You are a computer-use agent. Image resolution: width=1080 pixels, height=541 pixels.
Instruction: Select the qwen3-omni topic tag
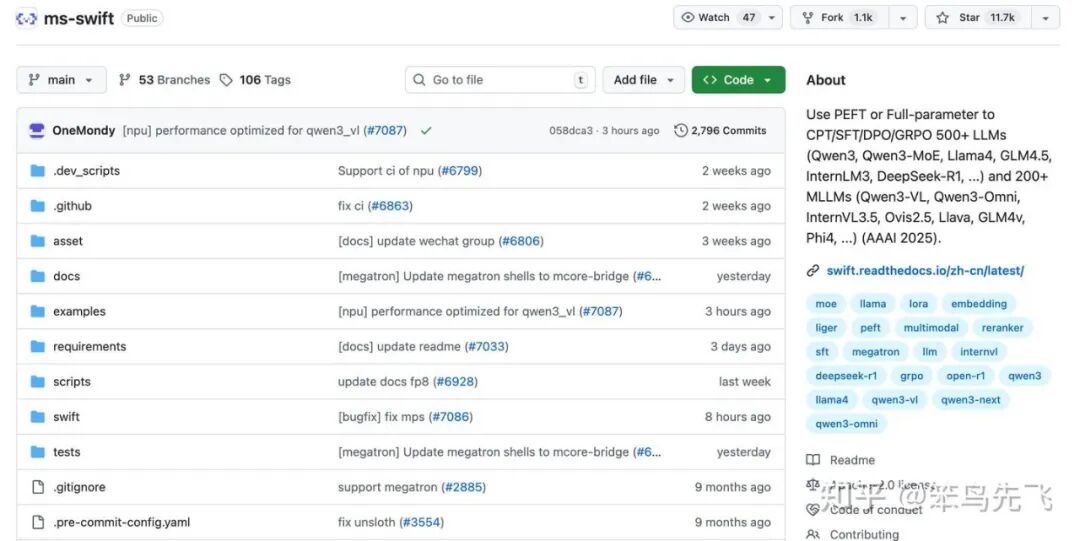point(847,425)
